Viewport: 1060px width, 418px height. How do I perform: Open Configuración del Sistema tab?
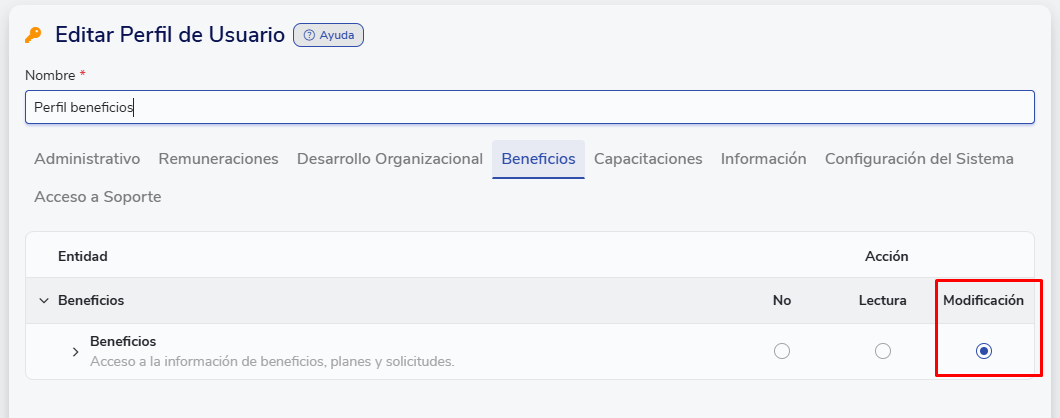pyautogui.click(x=919, y=159)
